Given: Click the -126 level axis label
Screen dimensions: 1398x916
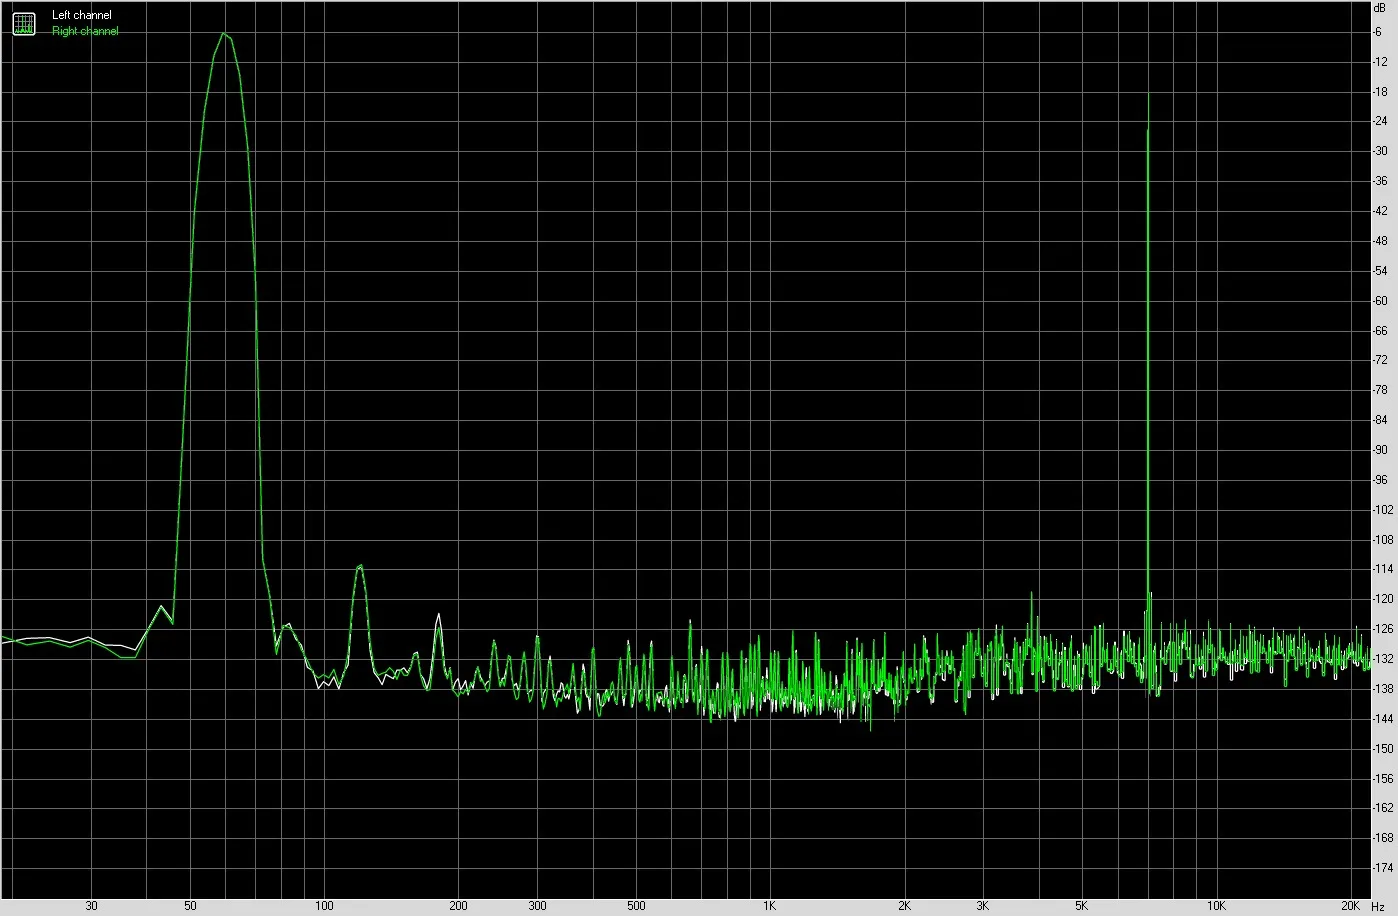Looking at the screenshot, I should click(1383, 630).
